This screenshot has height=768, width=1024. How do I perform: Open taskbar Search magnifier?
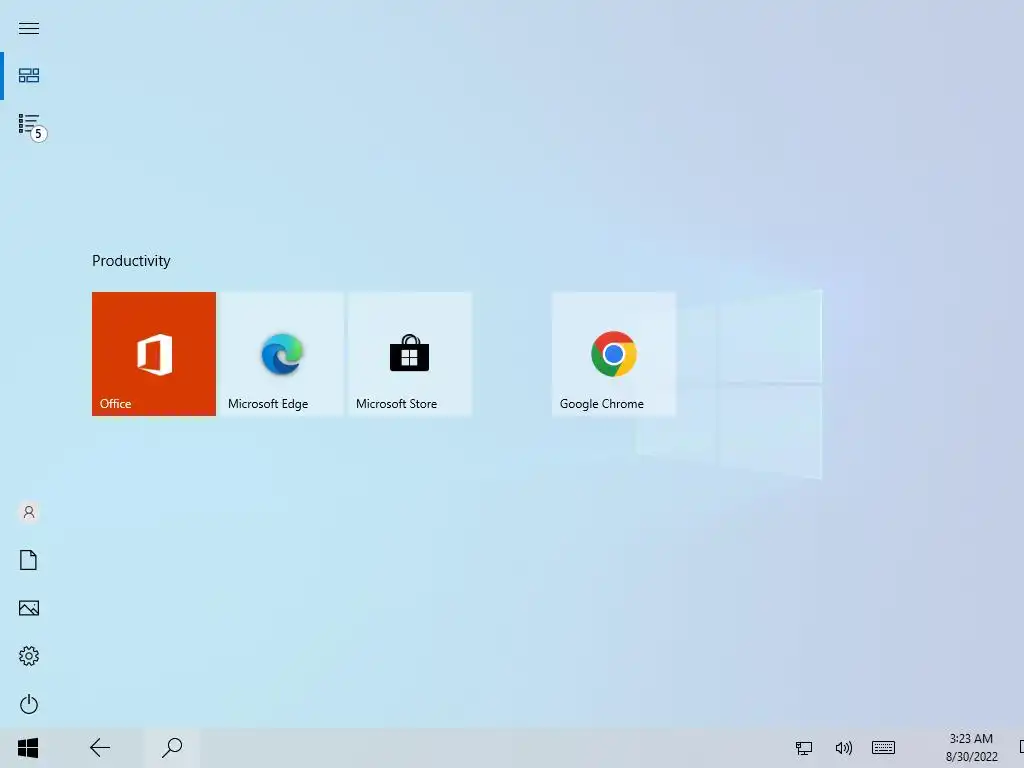172,748
